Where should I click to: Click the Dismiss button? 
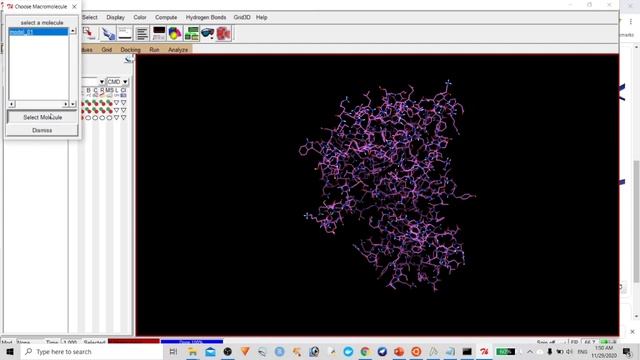[x=42, y=130]
